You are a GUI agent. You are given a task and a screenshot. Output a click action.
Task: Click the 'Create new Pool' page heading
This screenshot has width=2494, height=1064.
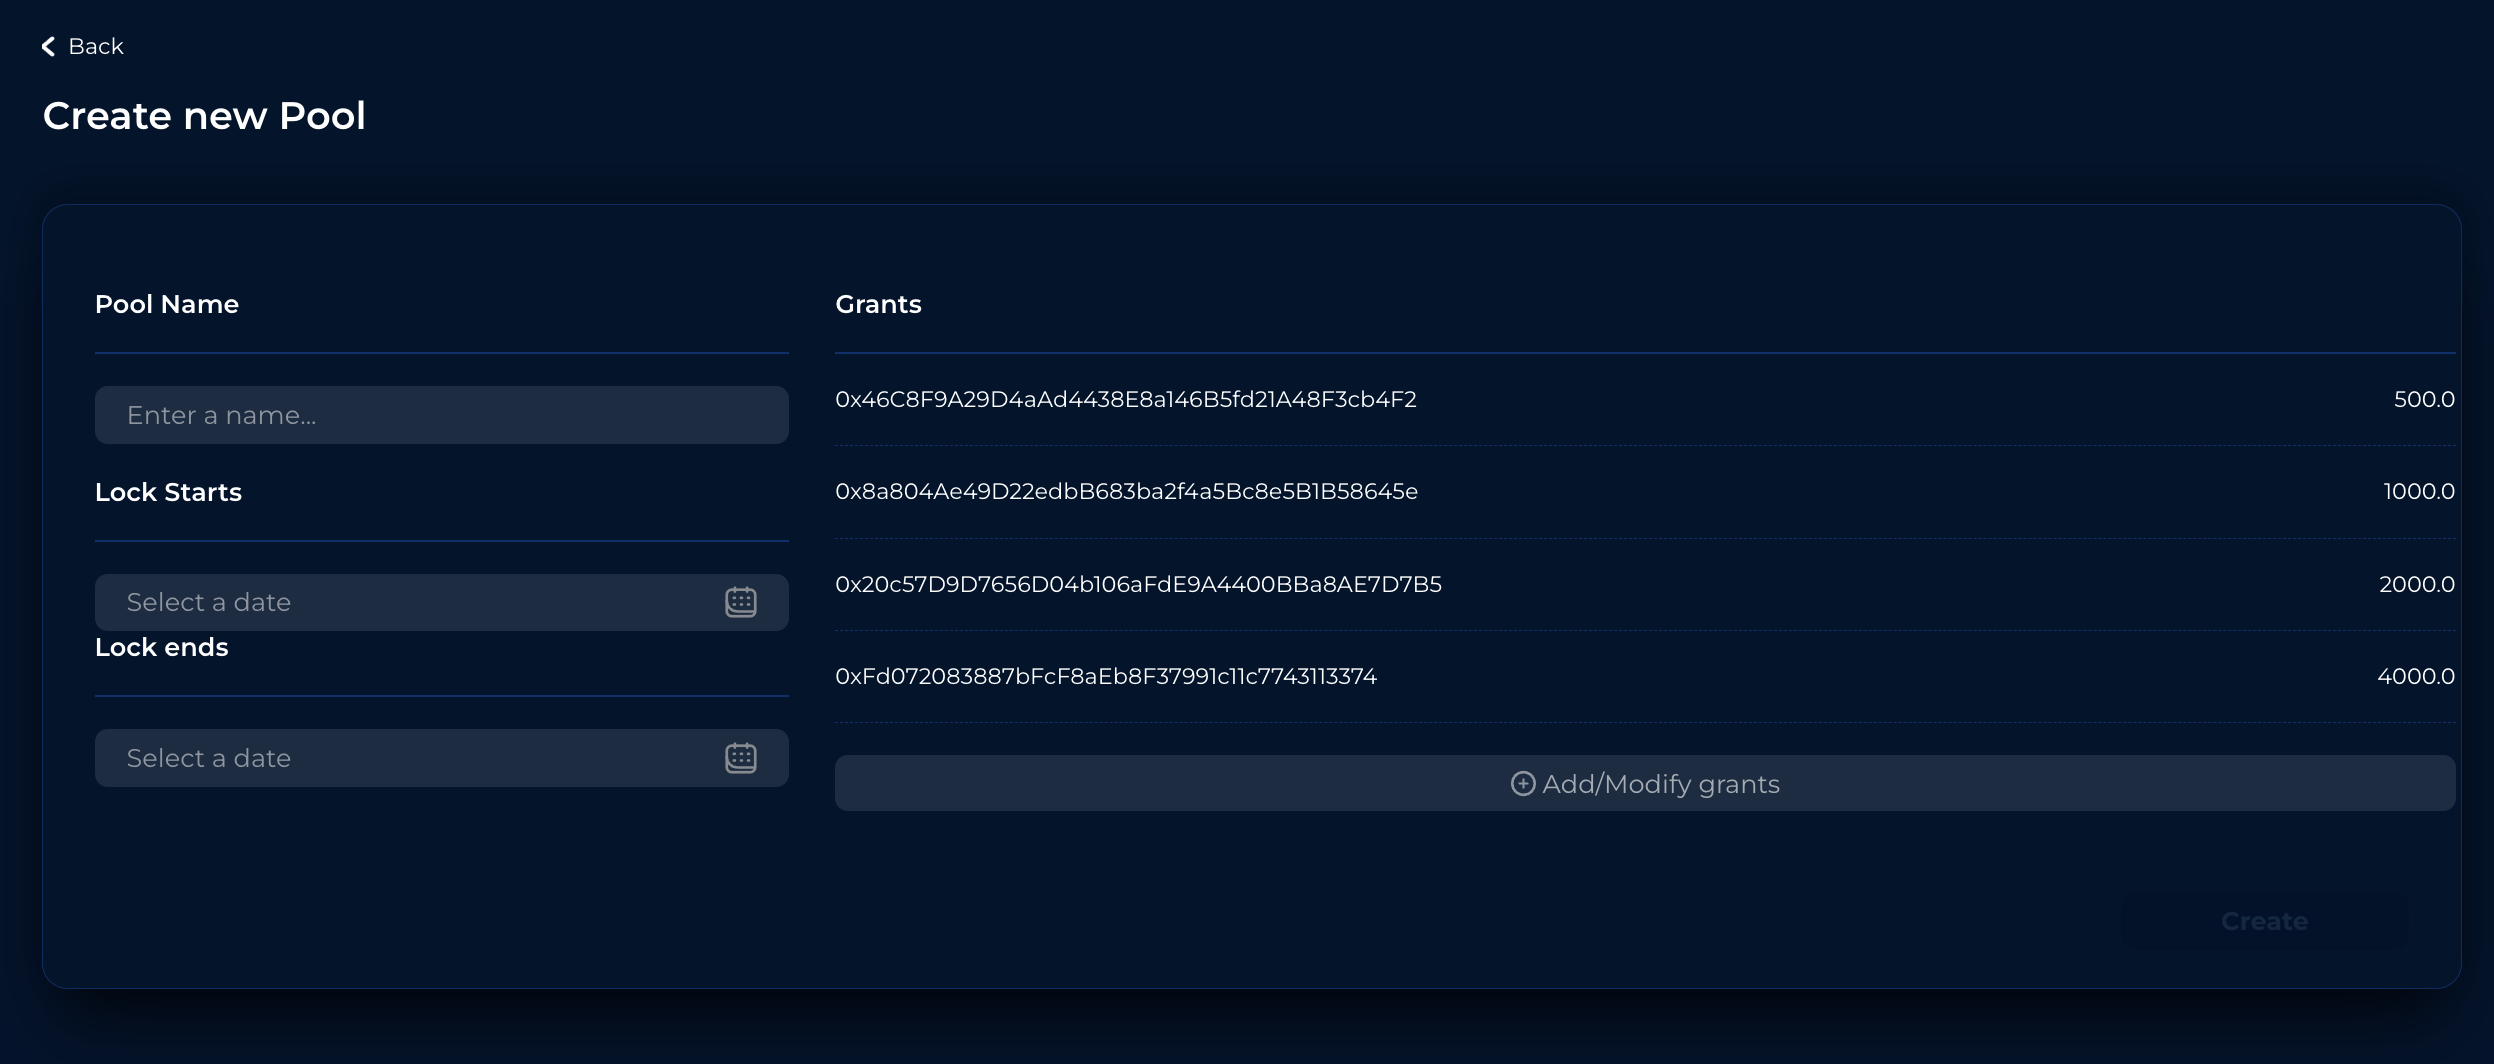pyautogui.click(x=204, y=116)
